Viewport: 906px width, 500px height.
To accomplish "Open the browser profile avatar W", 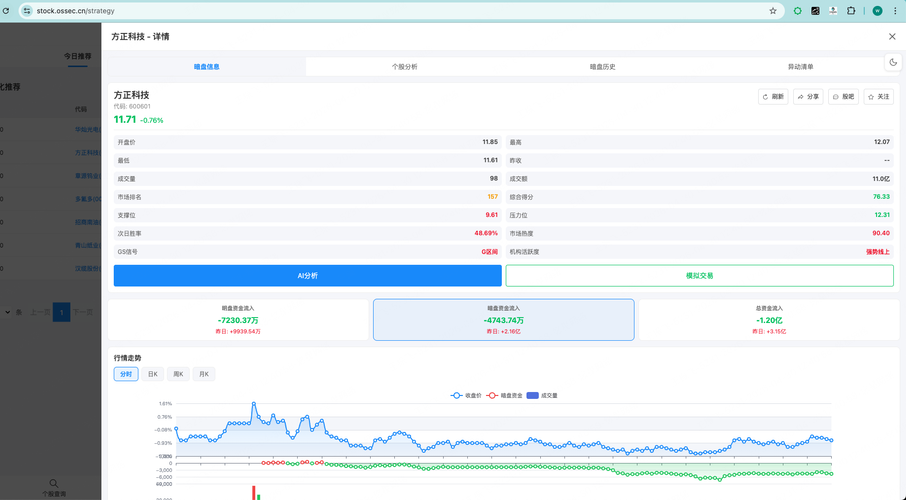I will click(x=877, y=10).
